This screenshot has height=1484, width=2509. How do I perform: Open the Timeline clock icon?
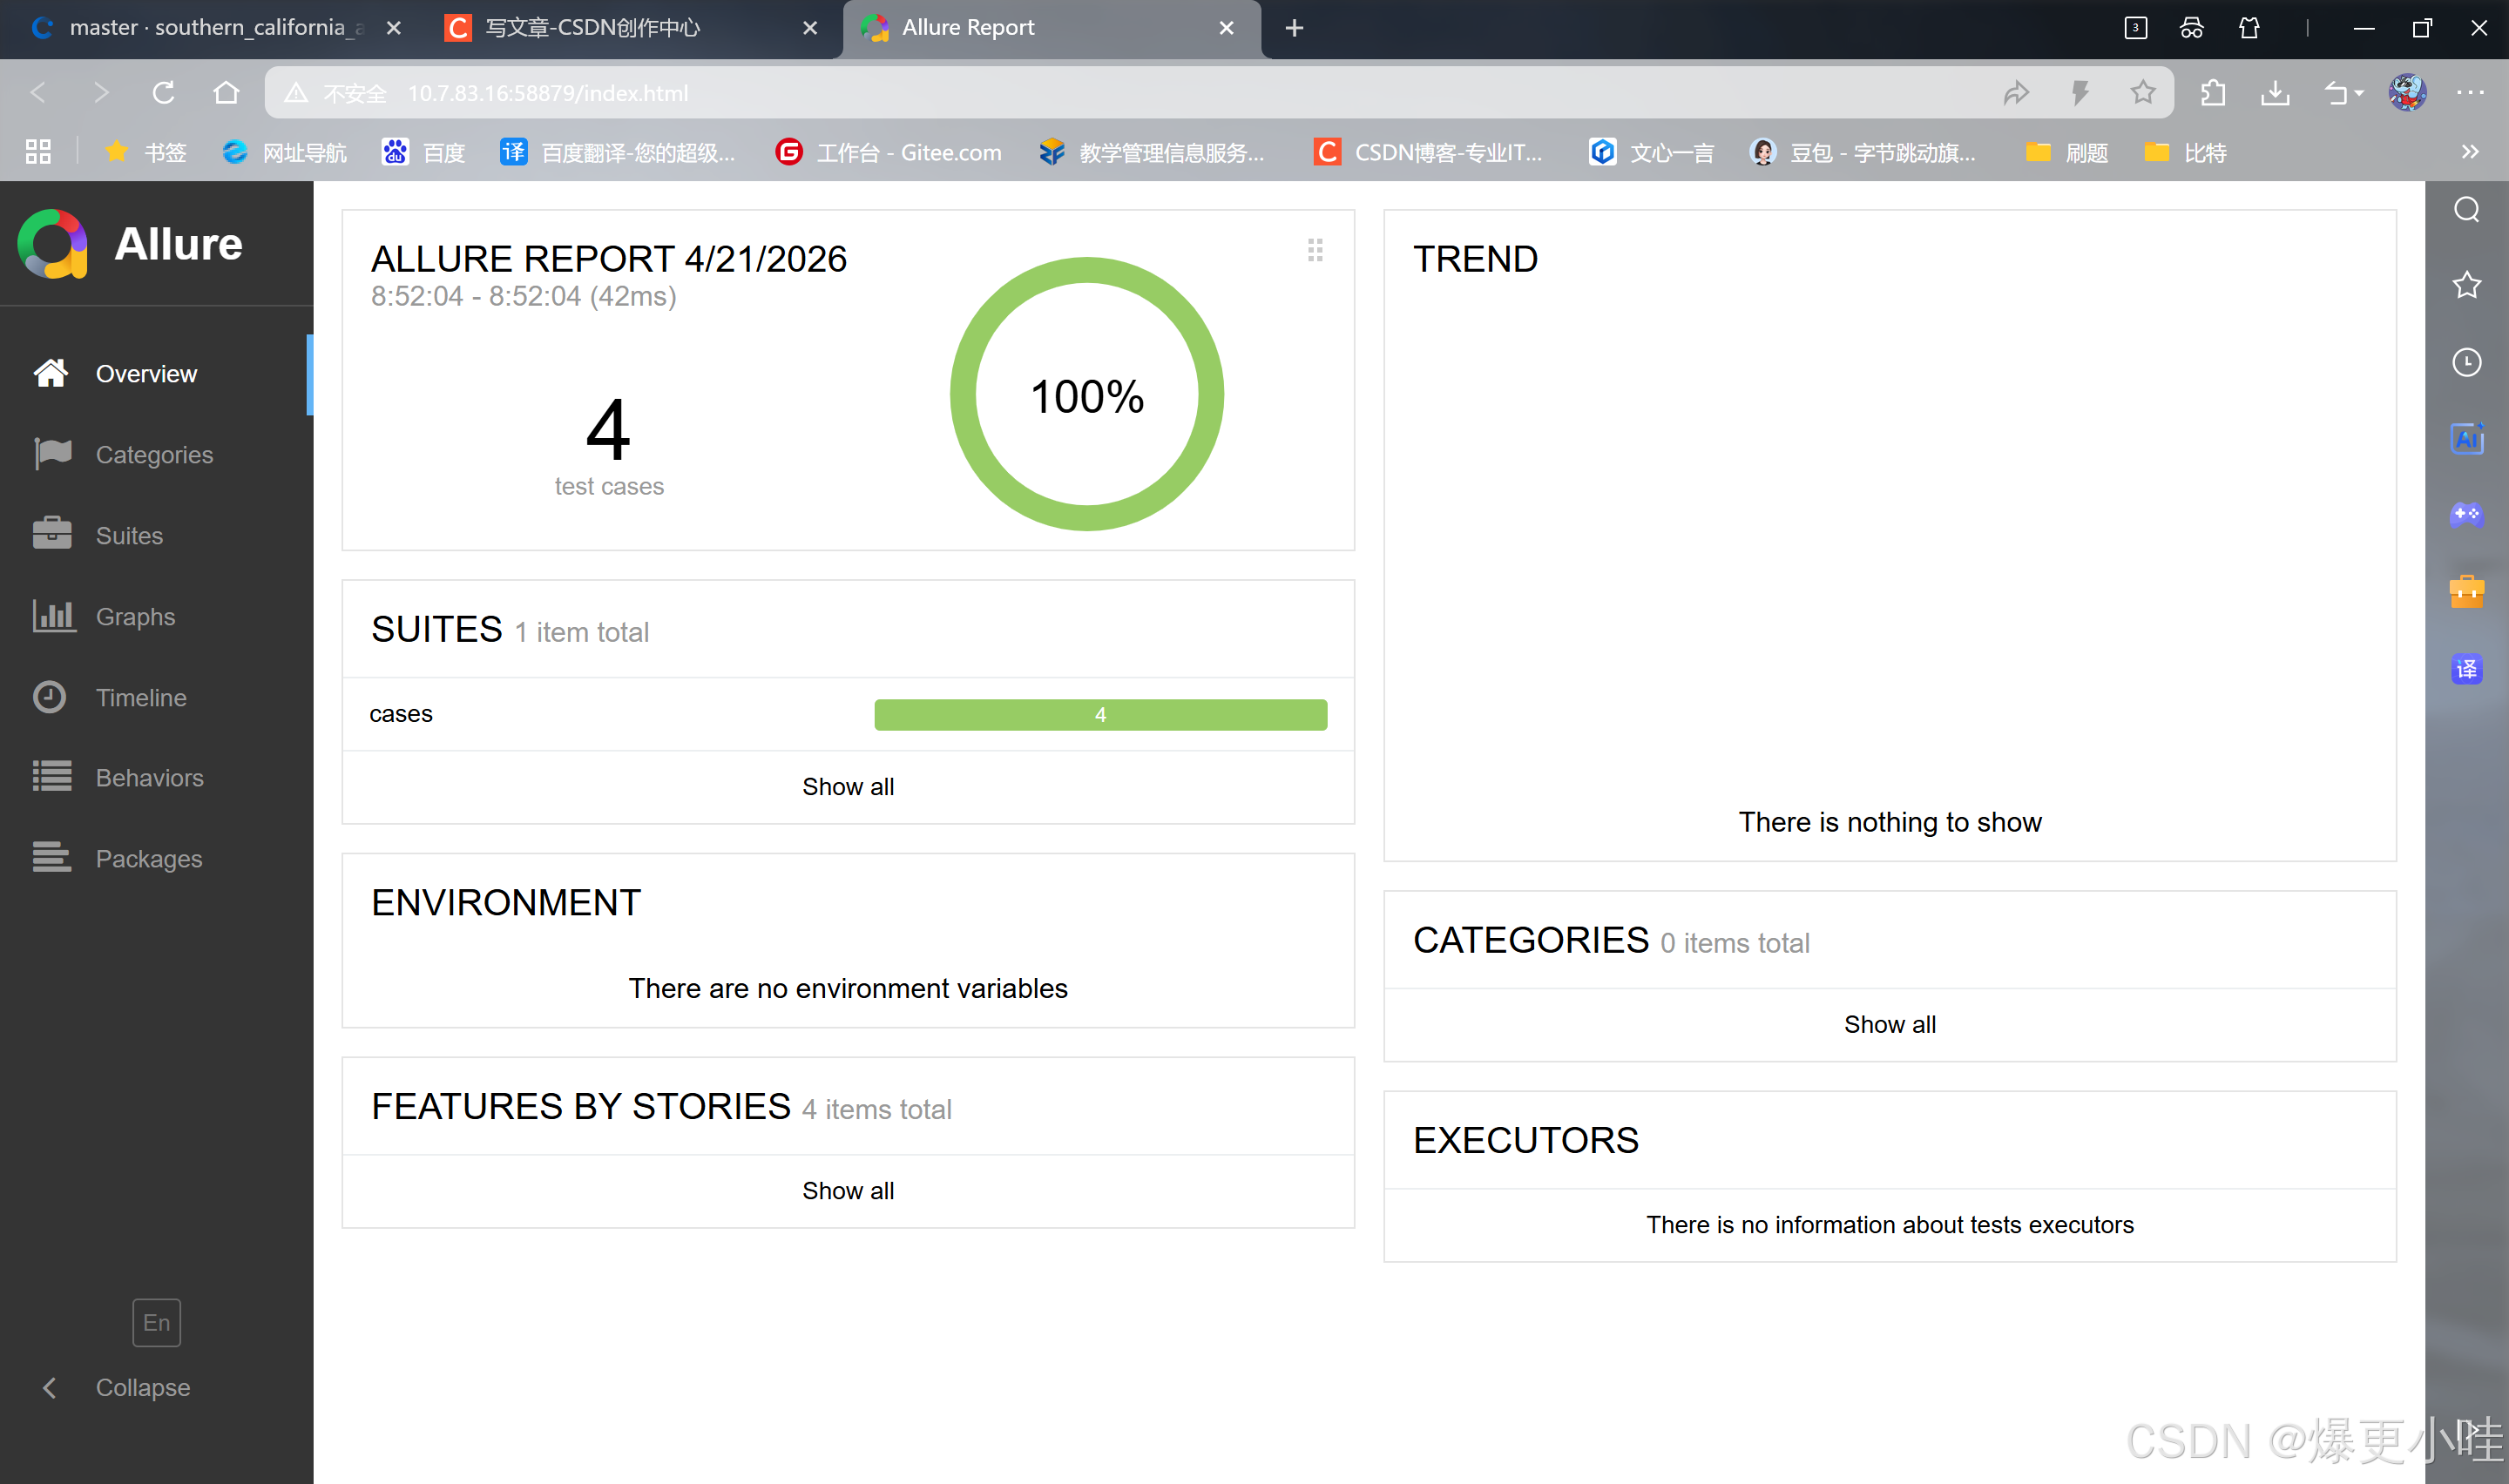click(x=50, y=697)
